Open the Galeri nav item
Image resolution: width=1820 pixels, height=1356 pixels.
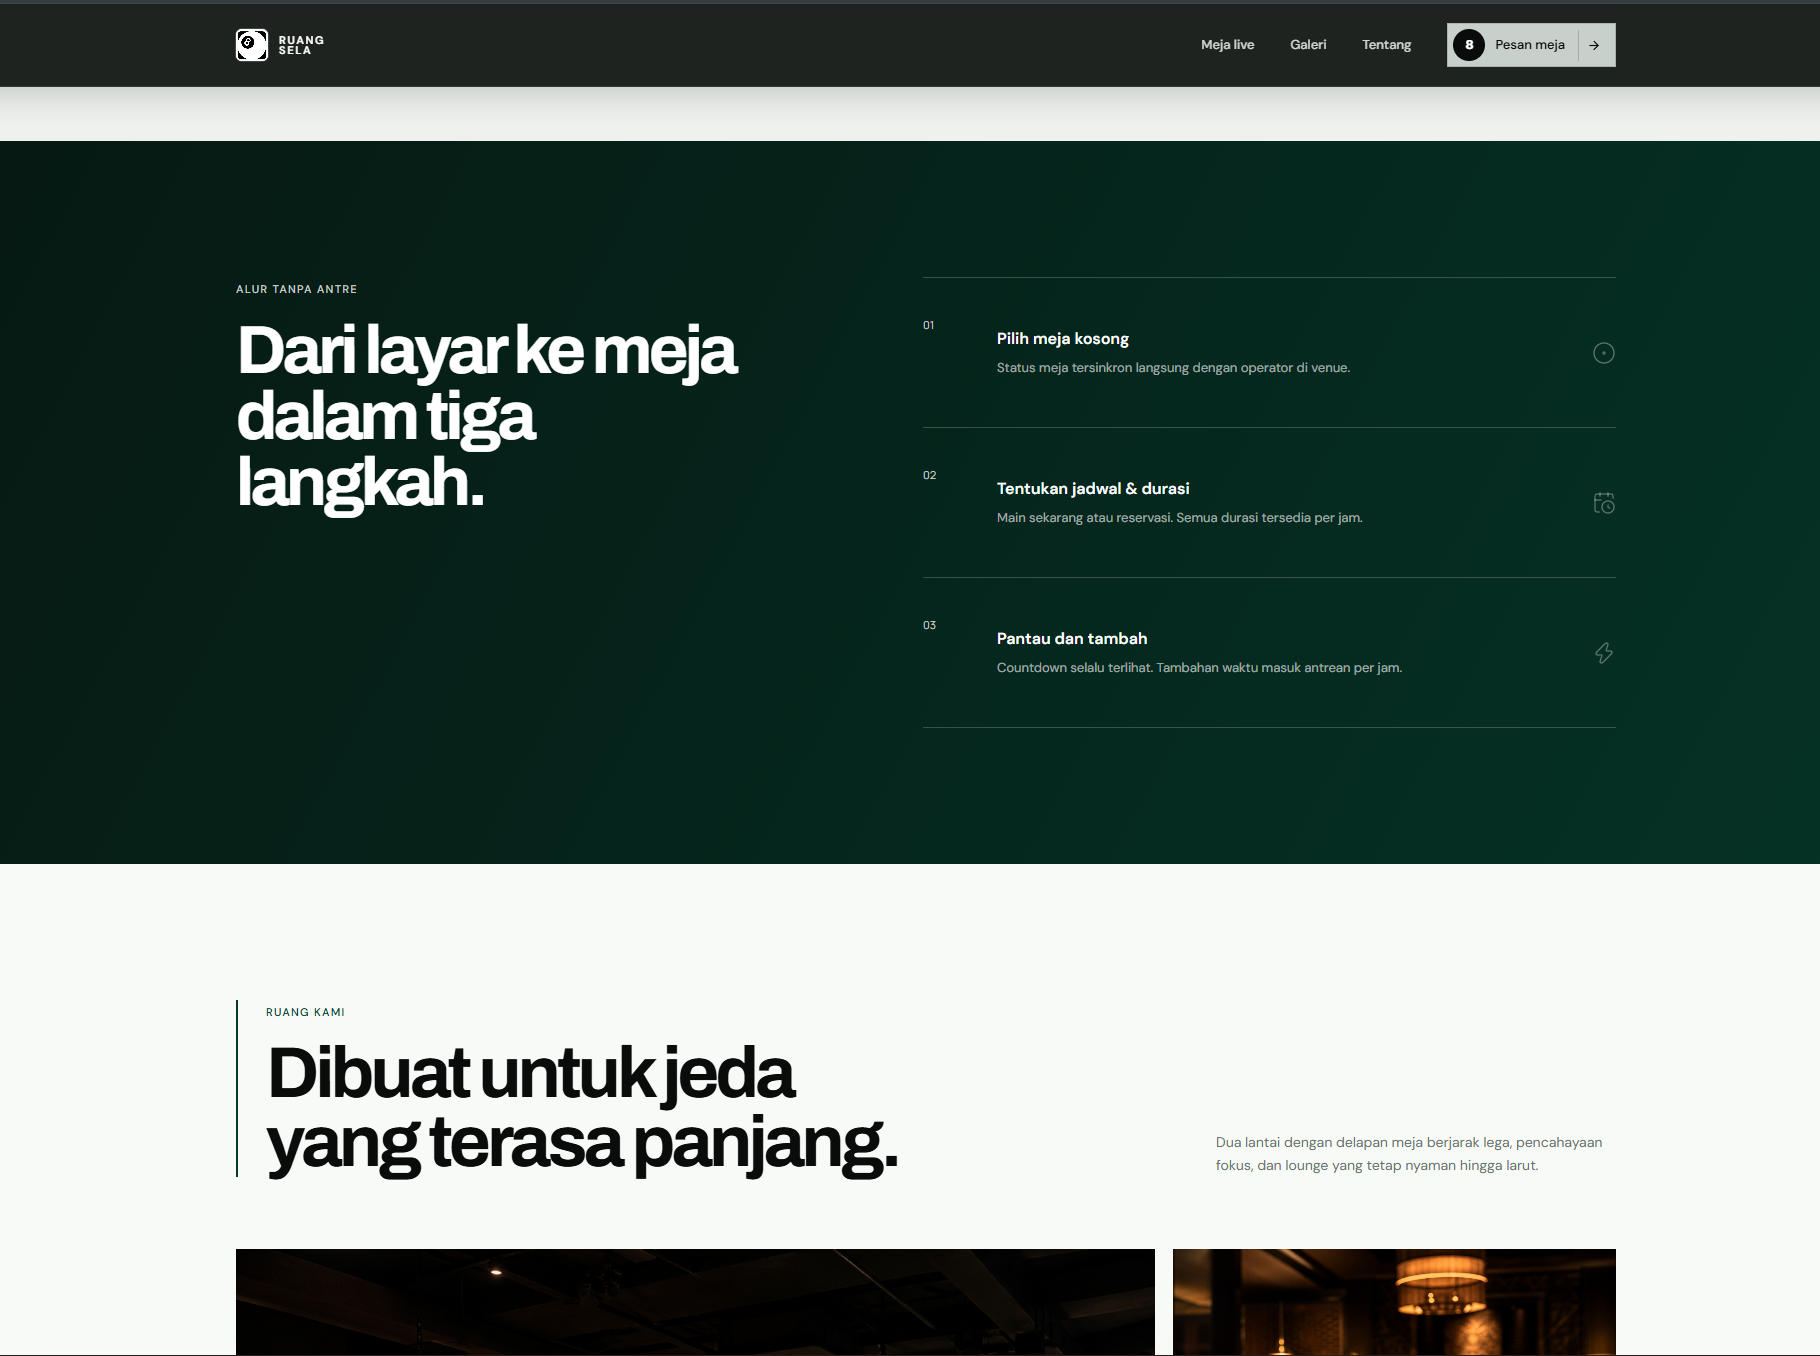tap(1308, 45)
